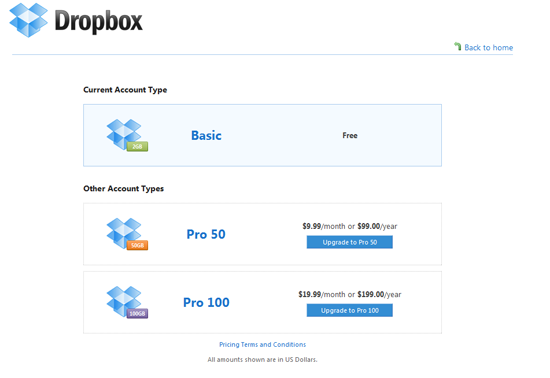Click the Upgrade to Pro 100 button
This screenshot has height=378, width=550.
(x=350, y=310)
